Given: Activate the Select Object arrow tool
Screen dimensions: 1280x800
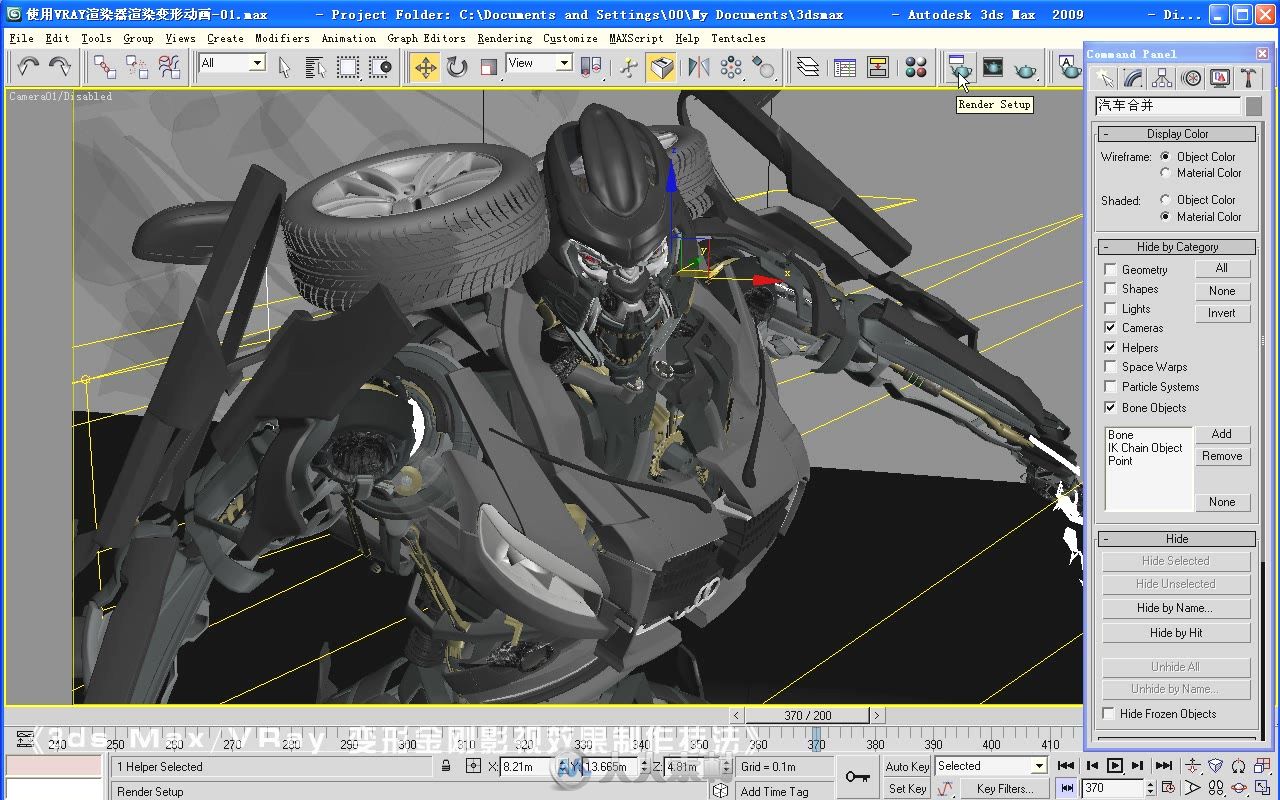Looking at the screenshot, I should click(284, 67).
